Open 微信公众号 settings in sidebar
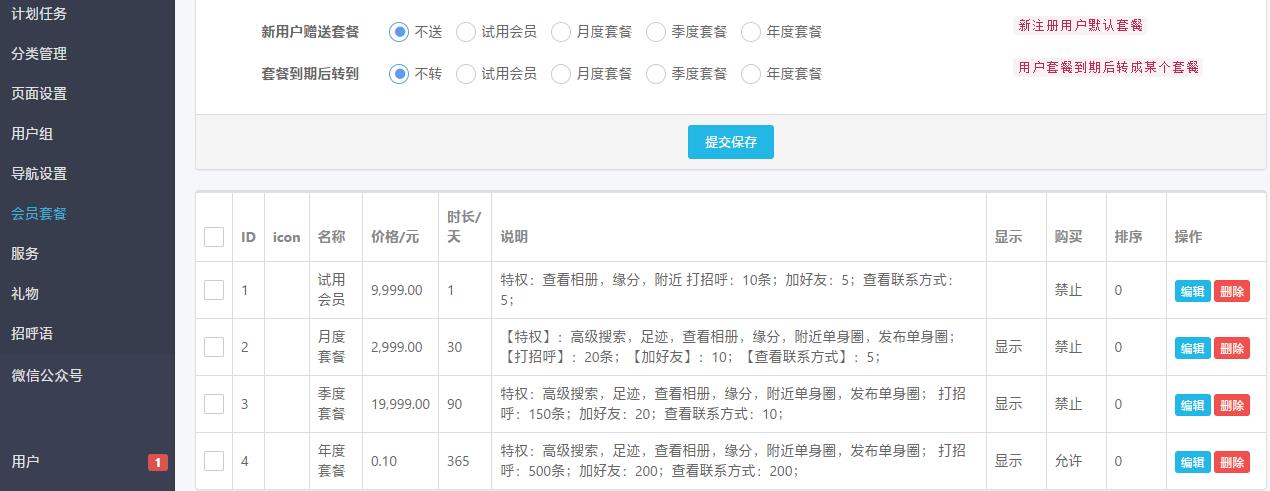 point(46,376)
